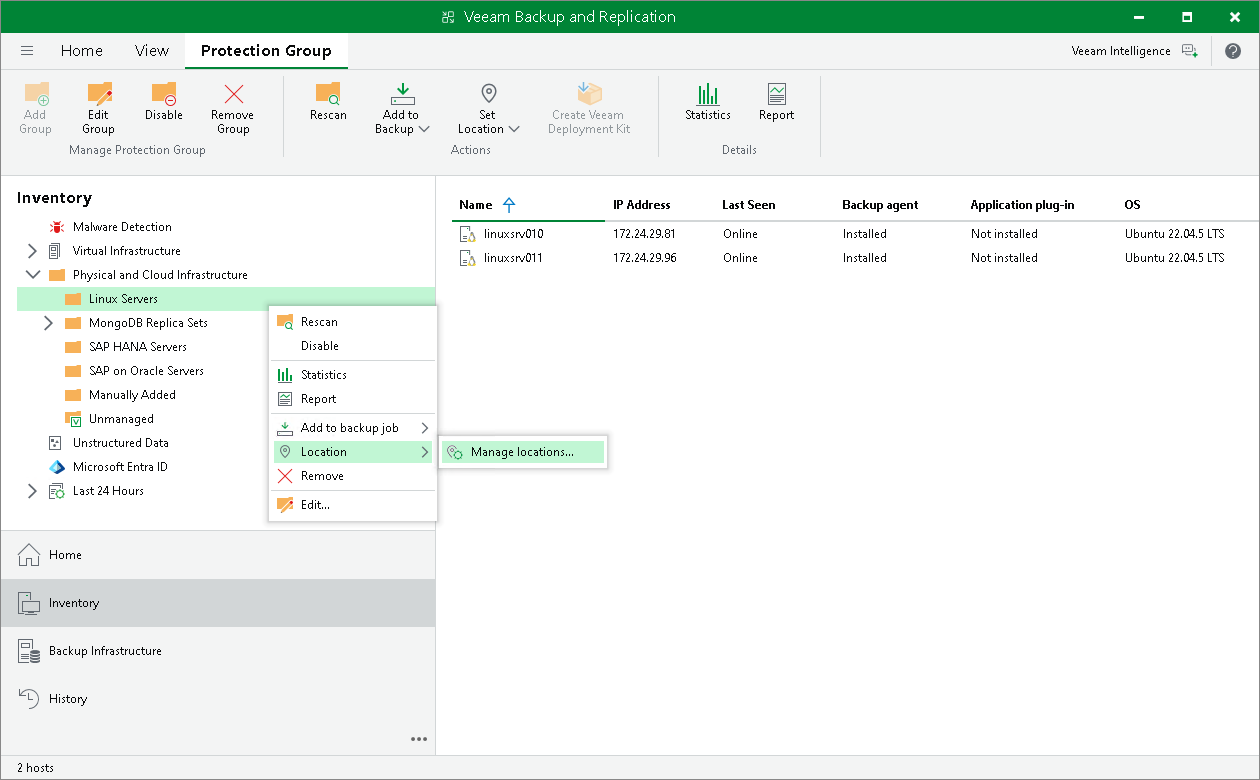
Task: Select Unmanaged folder
Action: pyautogui.click(x=121, y=419)
